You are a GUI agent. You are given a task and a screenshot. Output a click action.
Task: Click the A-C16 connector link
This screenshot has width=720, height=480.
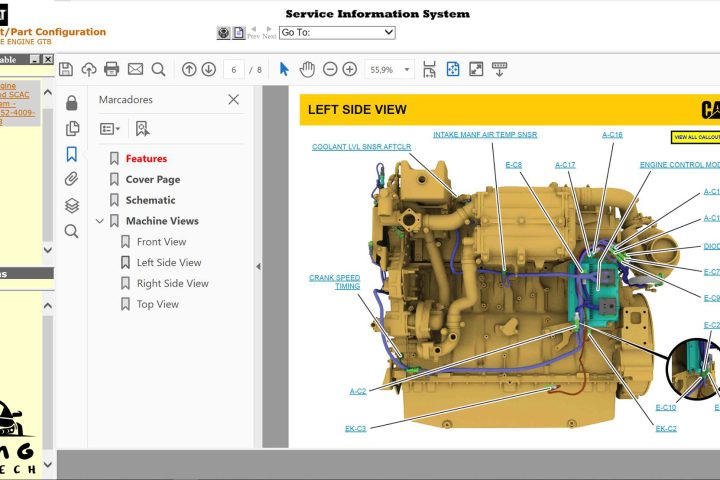click(612, 135)
